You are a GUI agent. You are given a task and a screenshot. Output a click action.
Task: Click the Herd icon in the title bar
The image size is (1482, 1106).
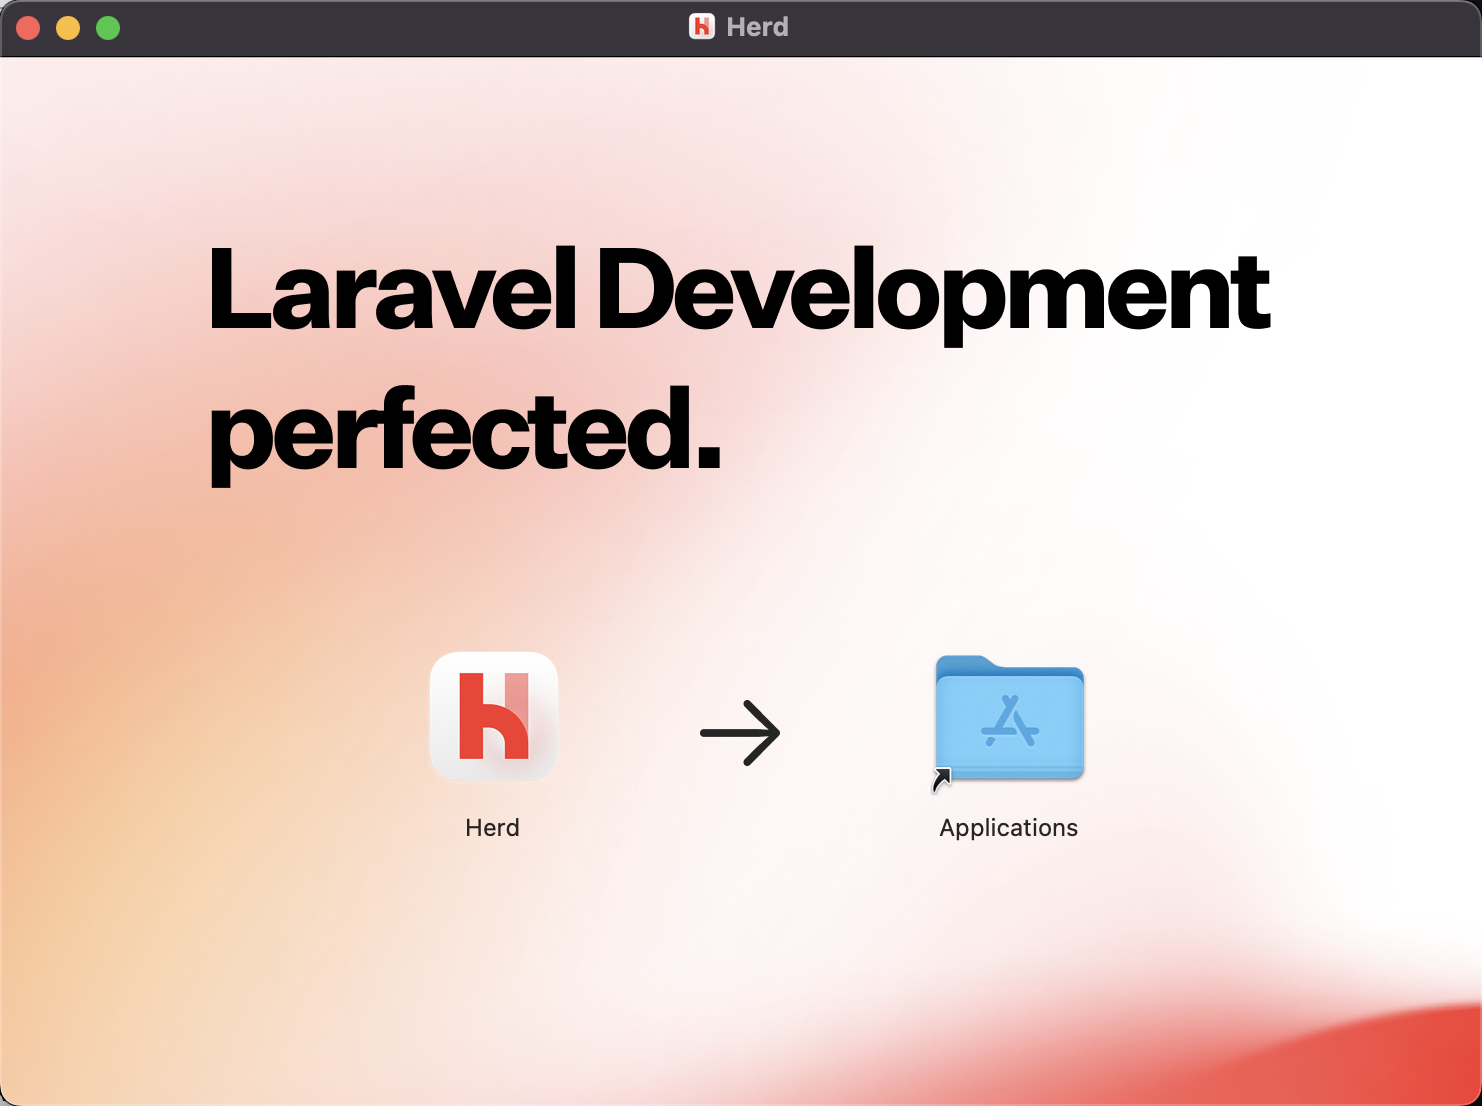pyautogui.click(x=703, y=27)
